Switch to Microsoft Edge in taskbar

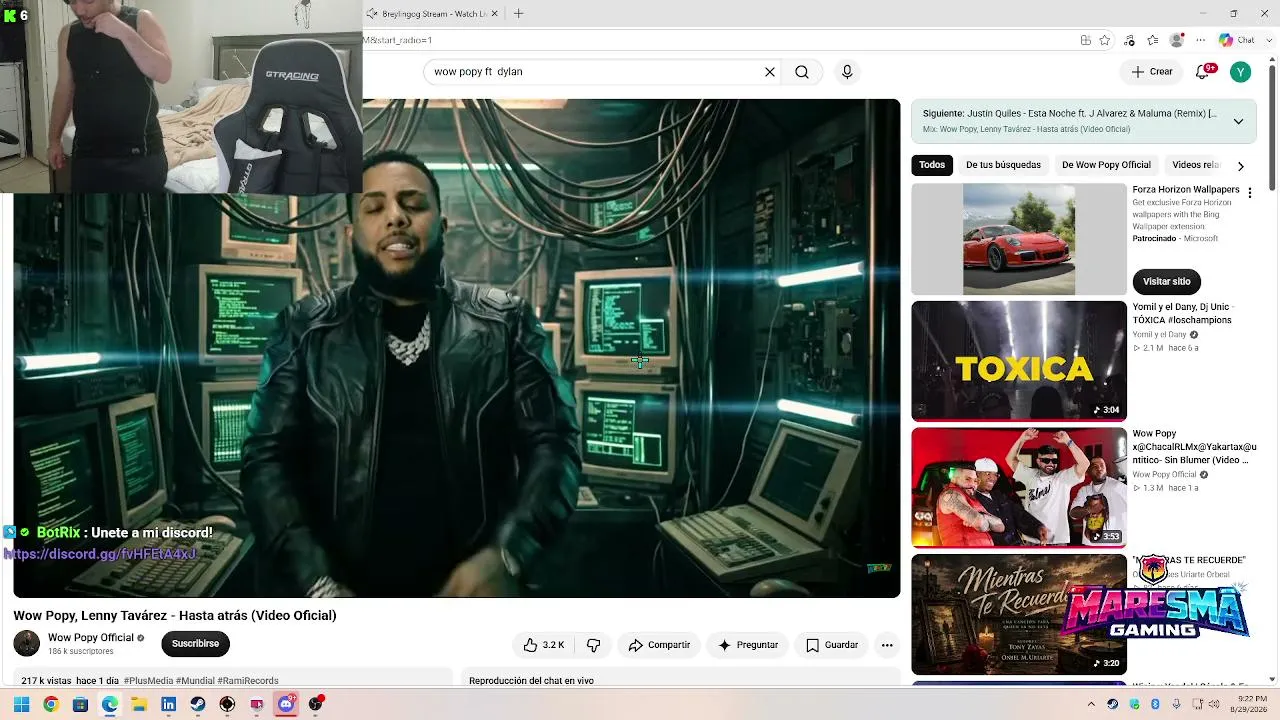tap(110, 704)
